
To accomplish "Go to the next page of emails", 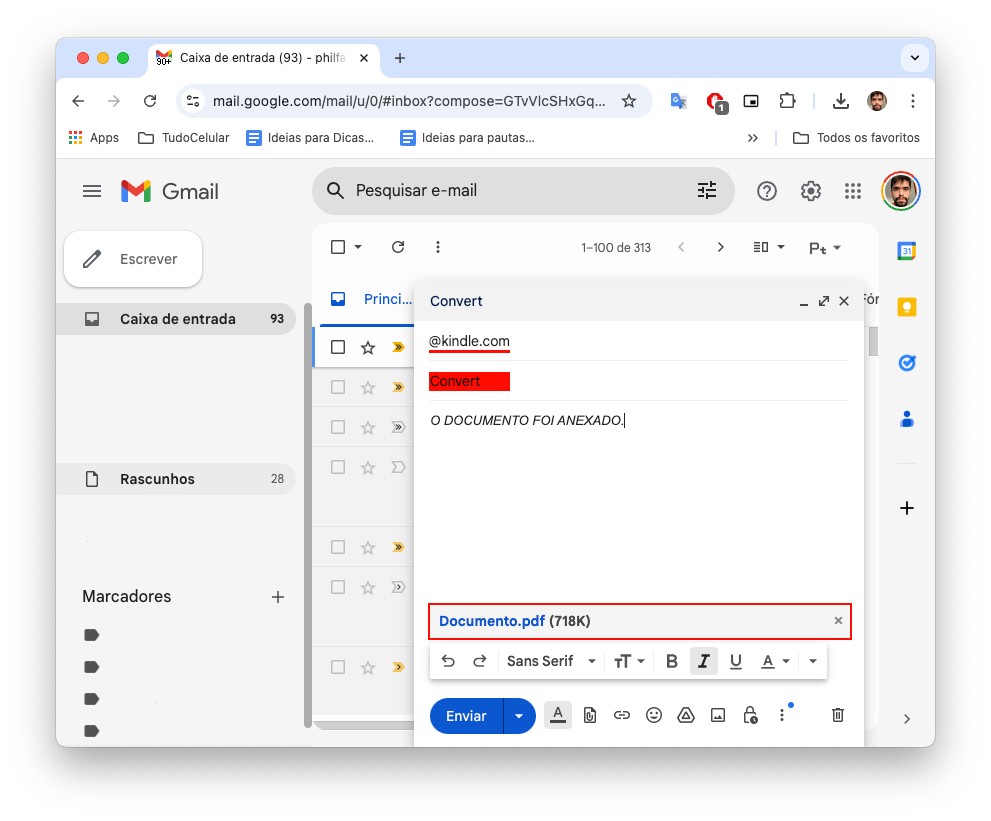I will pos(720,247).
